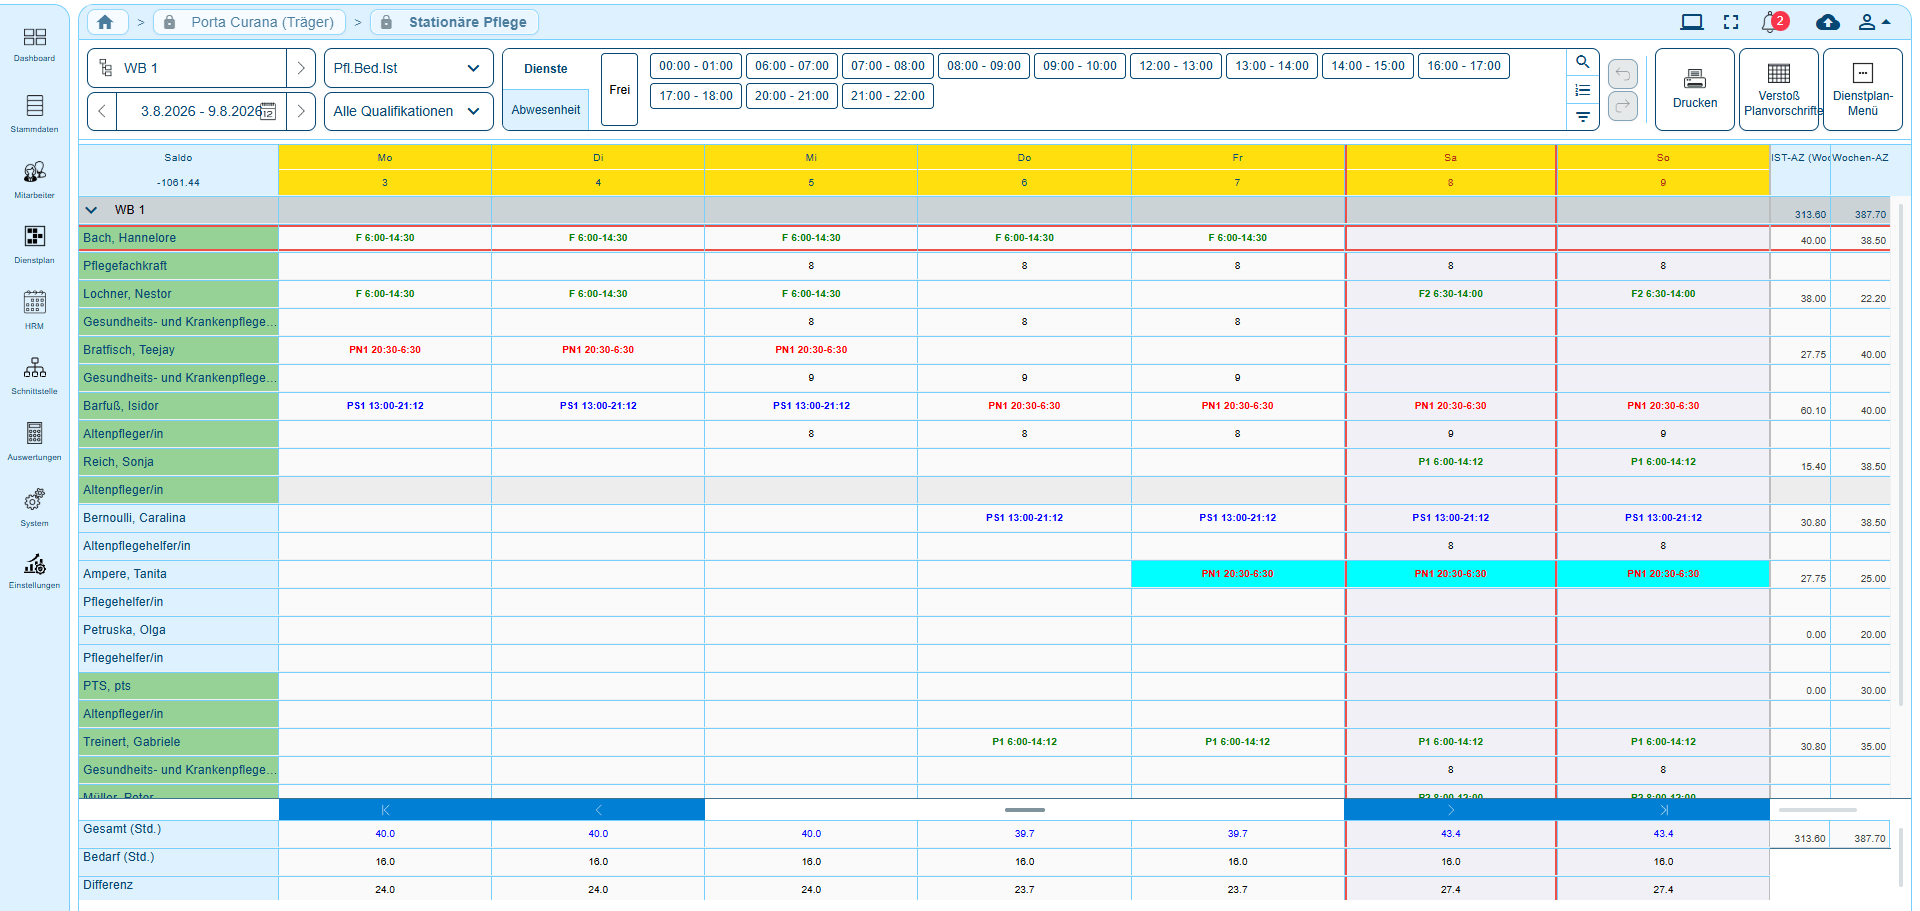The height and width of the screenshot is (911, 1920).
Task: Collapse the WB 1 group row
Action: (92, 210)
